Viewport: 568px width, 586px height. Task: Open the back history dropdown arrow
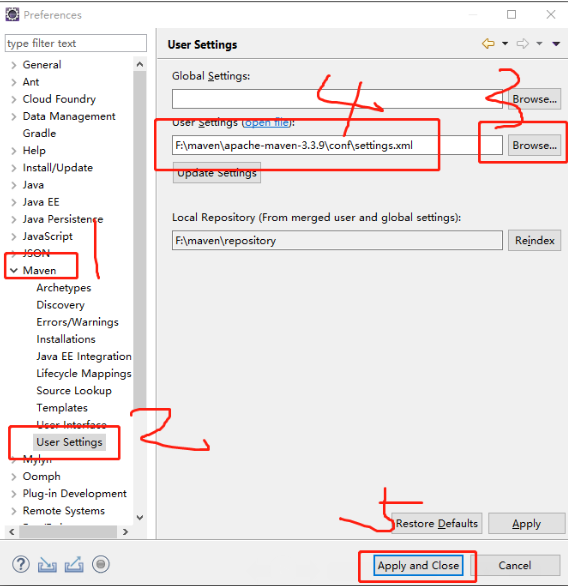(x=505, y=44)
